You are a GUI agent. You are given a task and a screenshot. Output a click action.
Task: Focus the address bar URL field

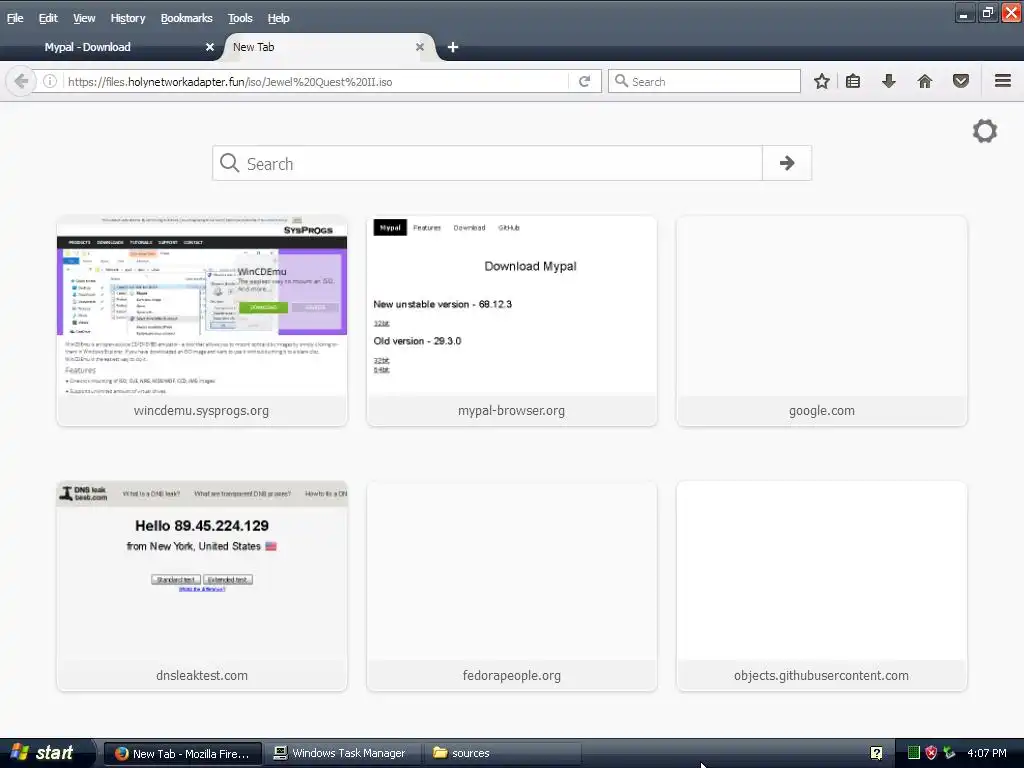coord(317,82)
